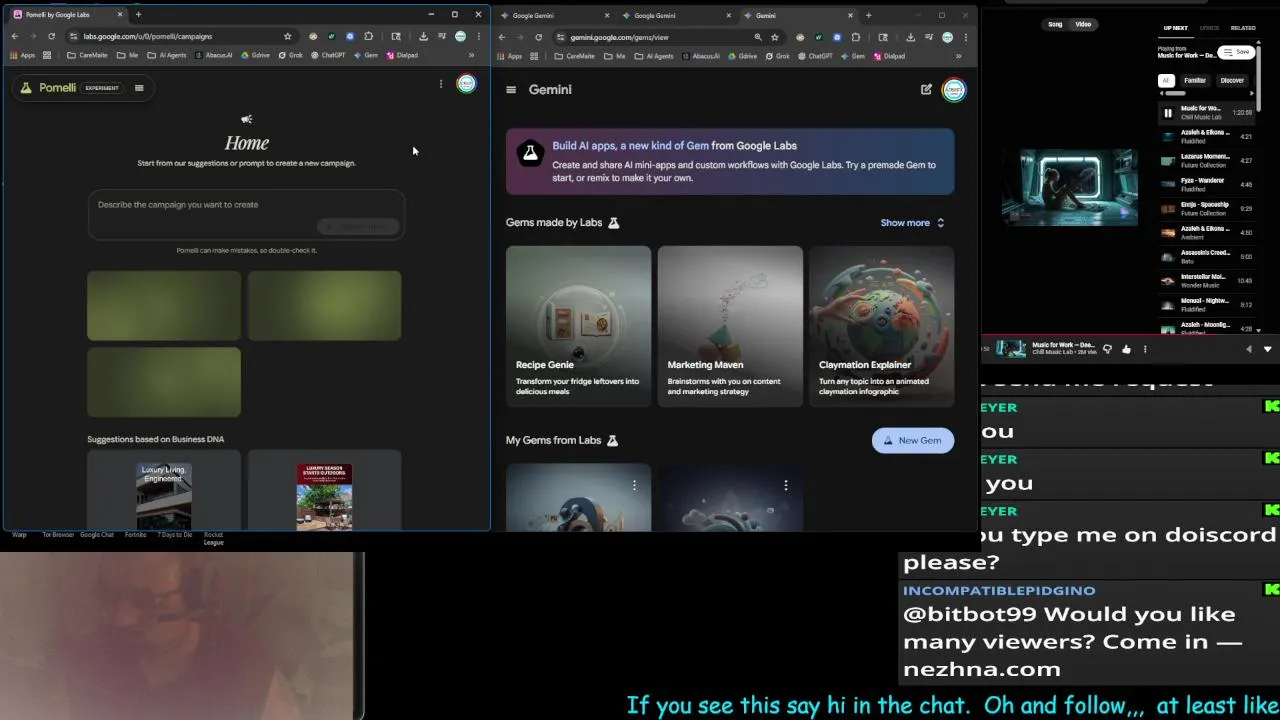Bookmark the Gemini gems page
Screen dimensions: 1280x720
(774, 37)
